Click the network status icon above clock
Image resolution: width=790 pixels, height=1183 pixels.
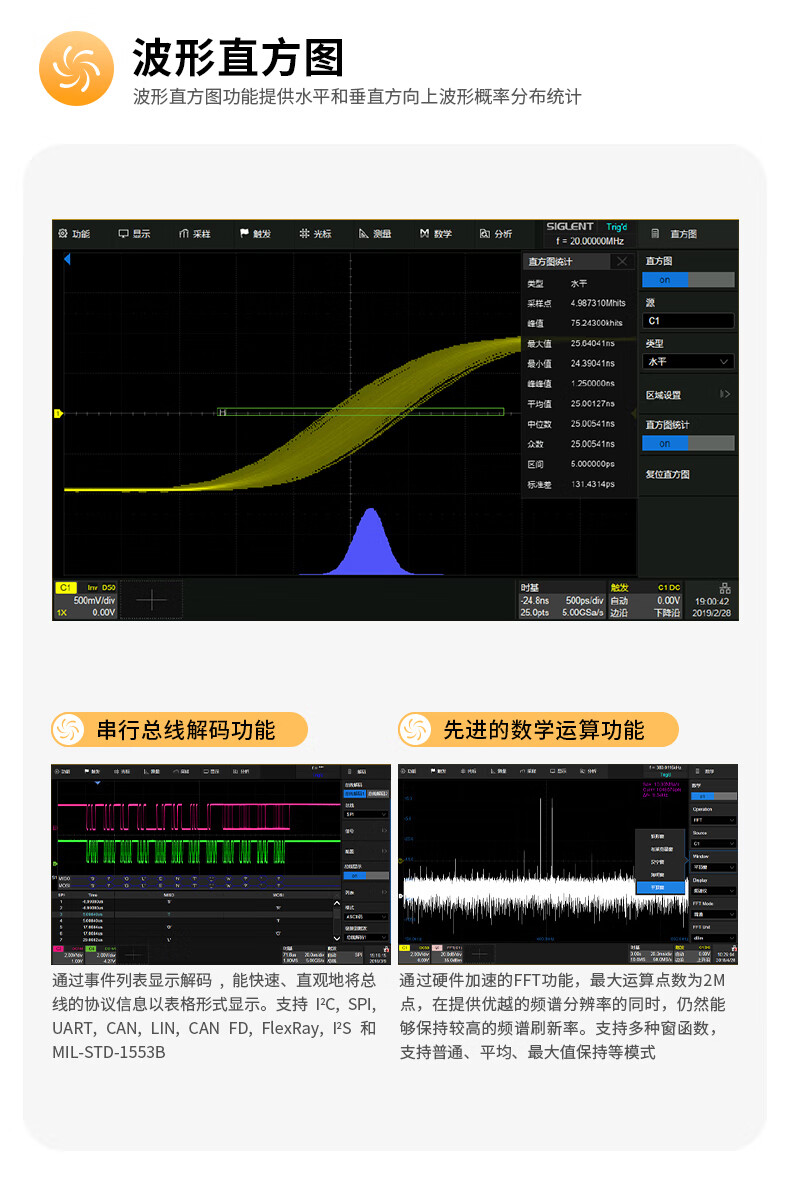pos(725,587)
